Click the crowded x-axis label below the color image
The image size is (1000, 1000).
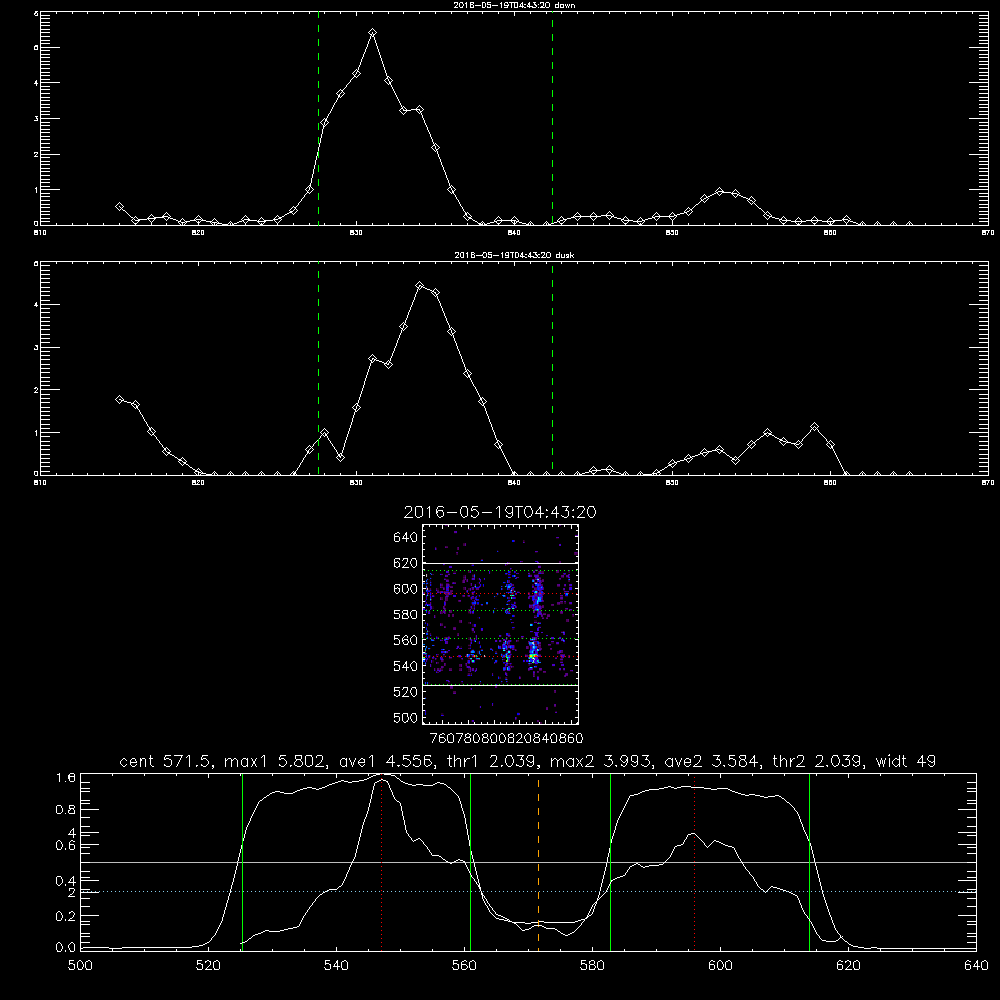coord(507,738)
